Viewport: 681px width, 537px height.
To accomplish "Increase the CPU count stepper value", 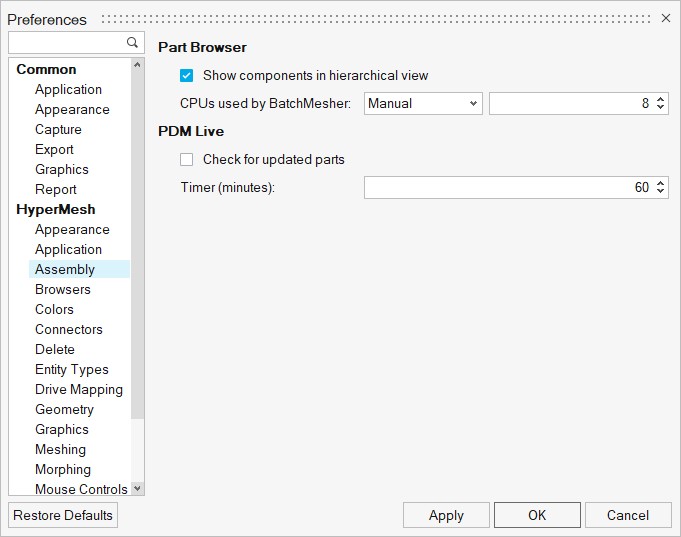I will pyautogui.click(x=661, y=99).
